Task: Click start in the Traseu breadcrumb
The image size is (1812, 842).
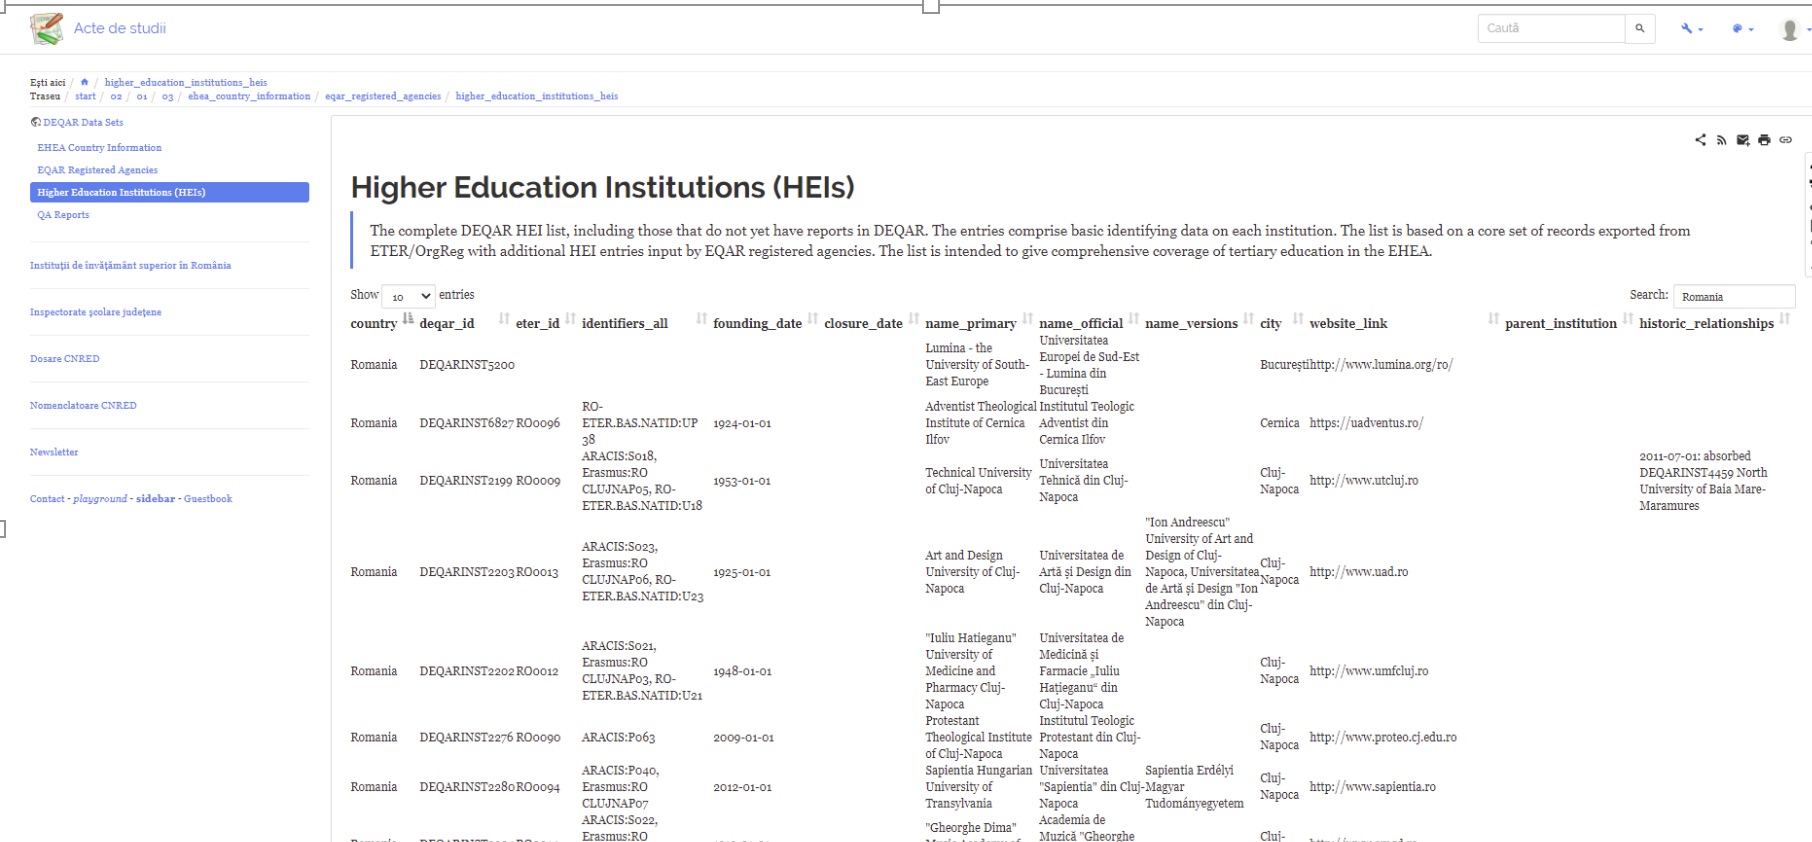Action: click(85, 96)
